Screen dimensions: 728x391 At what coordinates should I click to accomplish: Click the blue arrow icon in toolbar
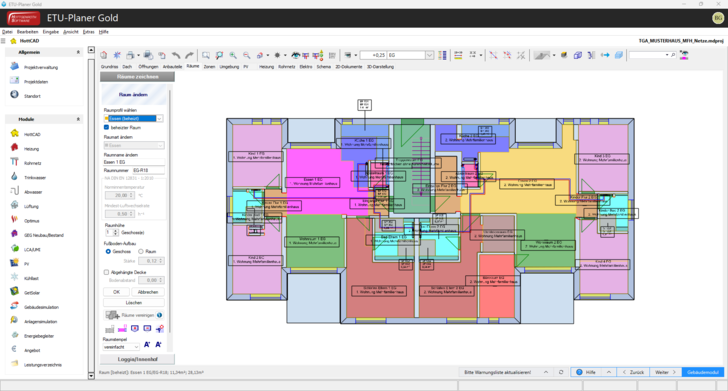[x=605, y=55]
